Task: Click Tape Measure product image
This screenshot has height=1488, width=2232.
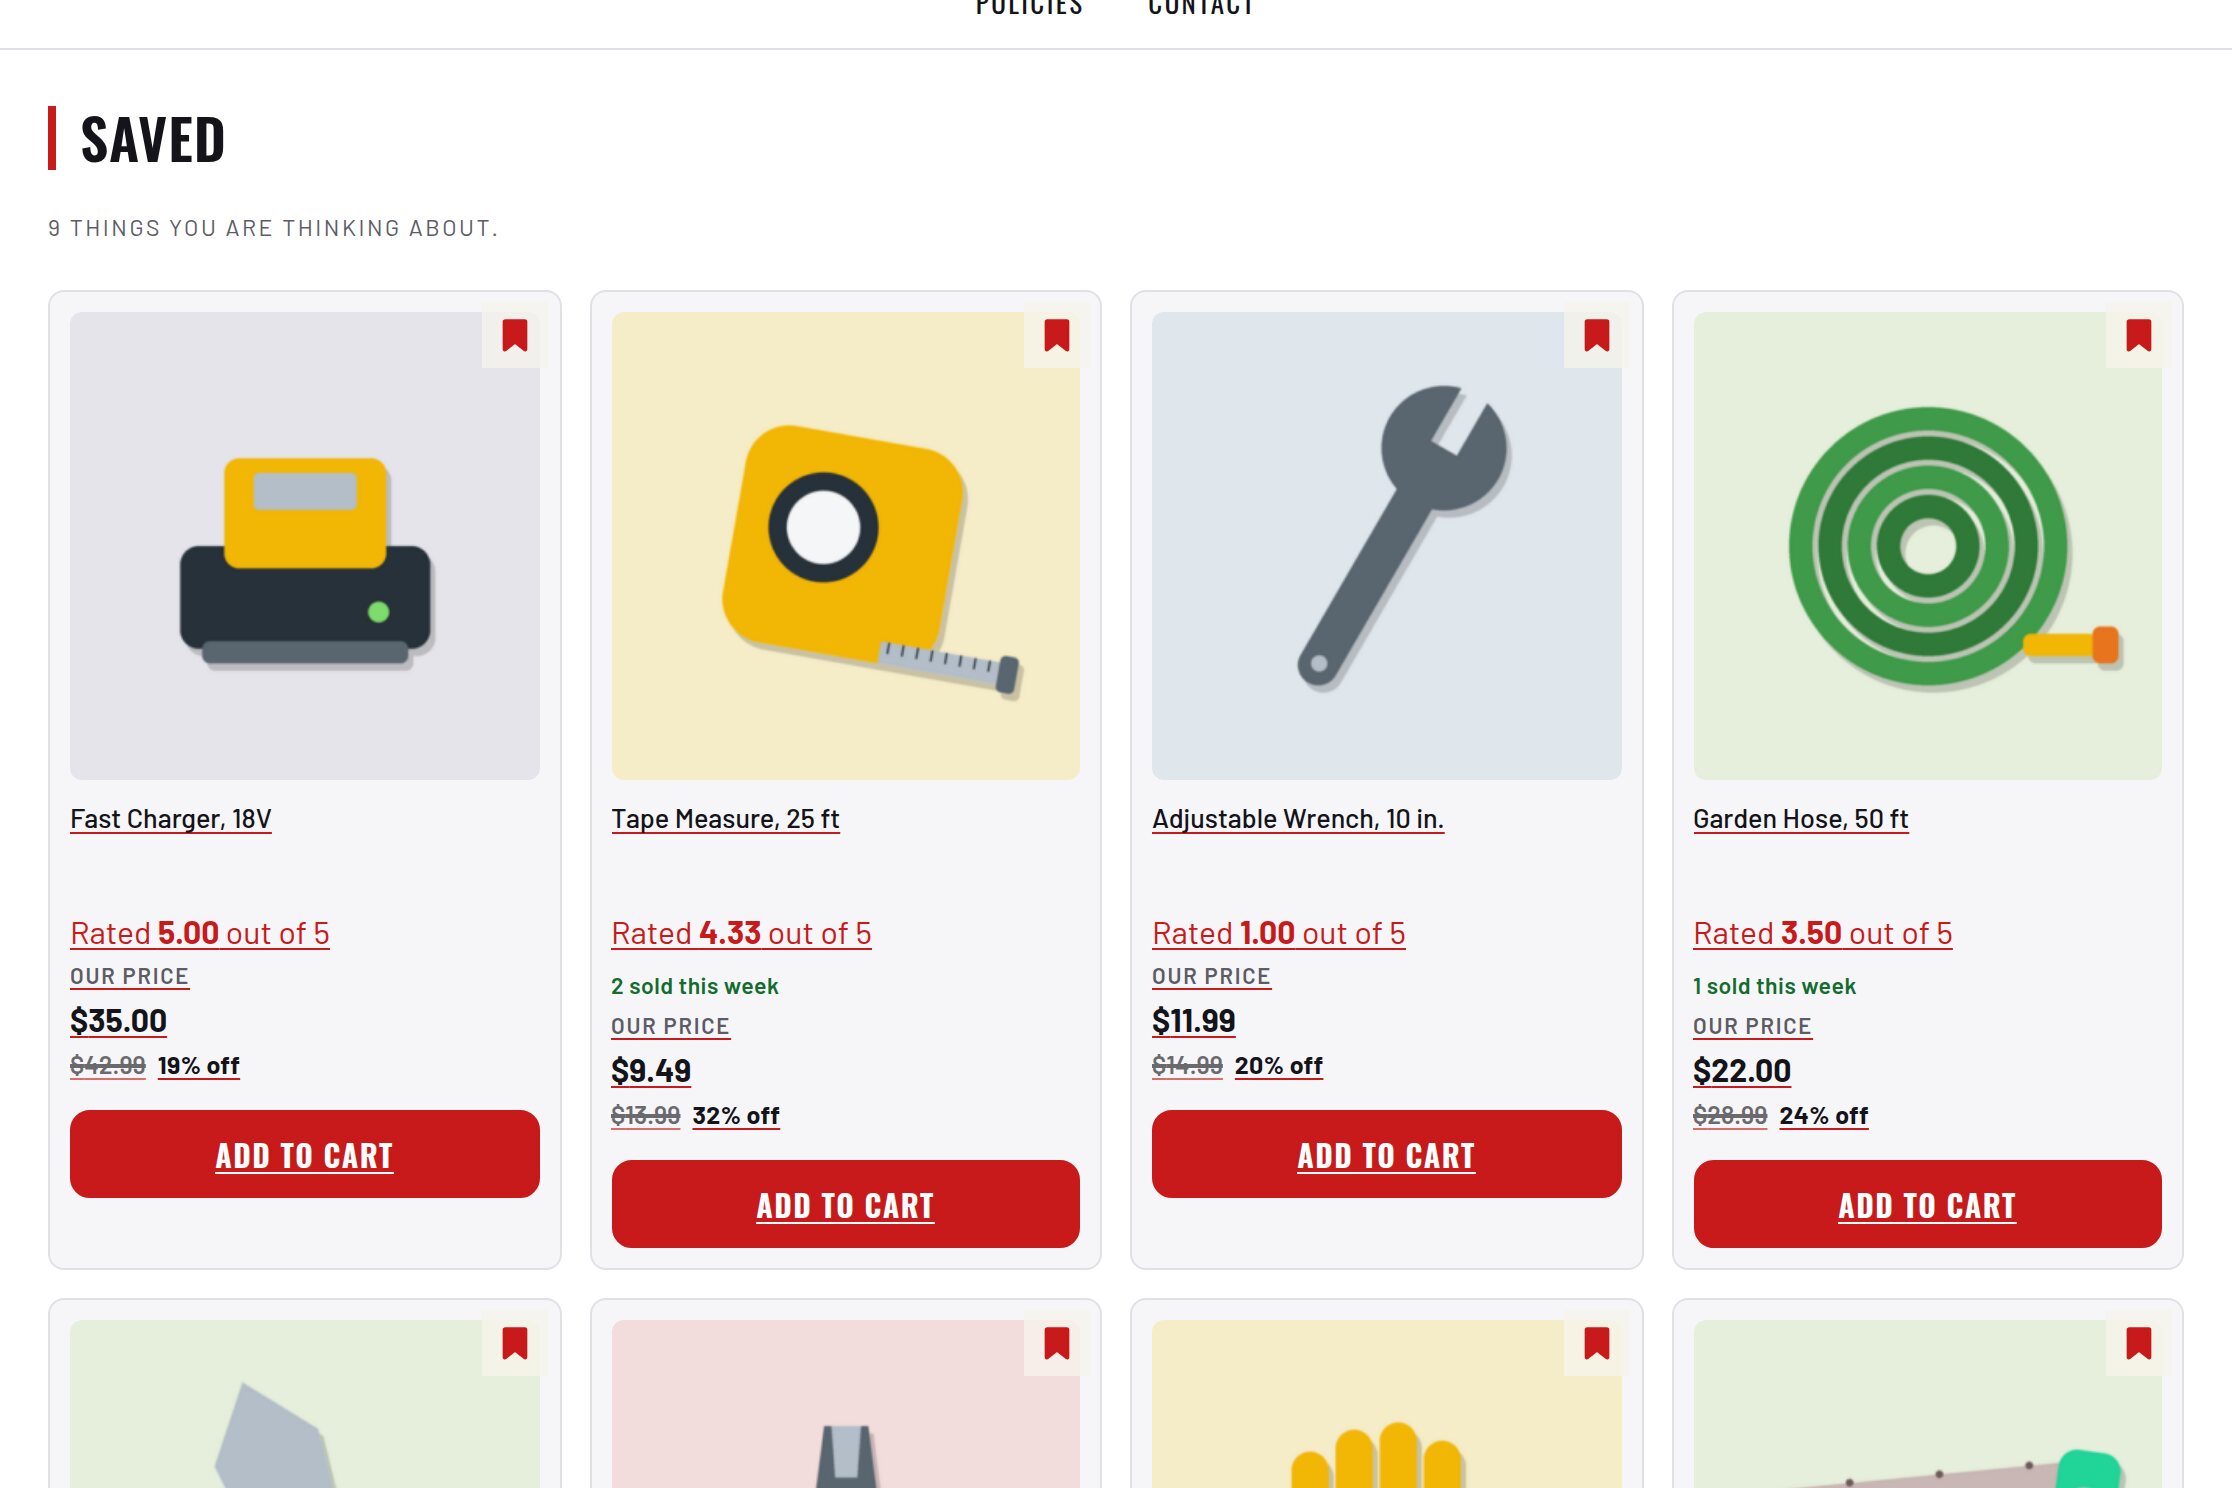Action: click(846, 546)
